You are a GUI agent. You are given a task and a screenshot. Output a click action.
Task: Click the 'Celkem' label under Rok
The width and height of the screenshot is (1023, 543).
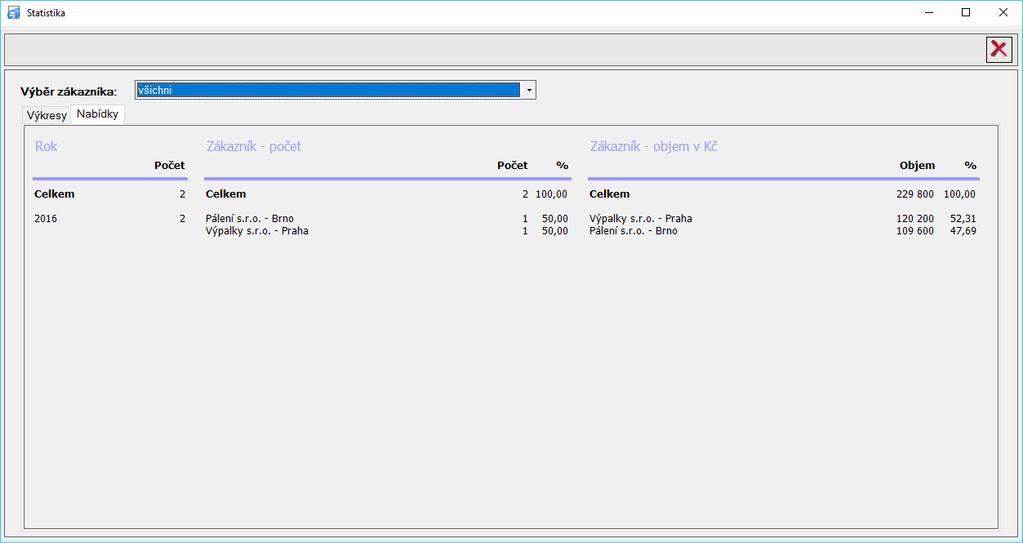point(54,194)
